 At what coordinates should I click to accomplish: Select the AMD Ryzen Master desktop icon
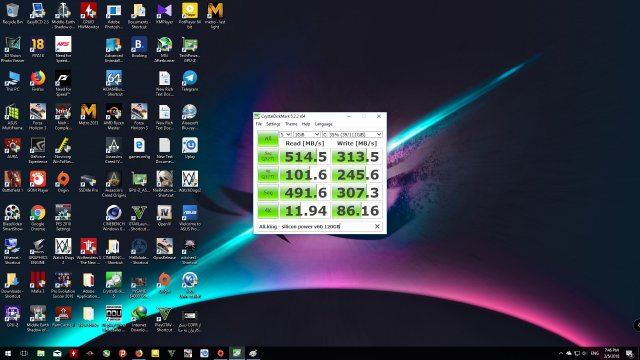tap(113, 117)
